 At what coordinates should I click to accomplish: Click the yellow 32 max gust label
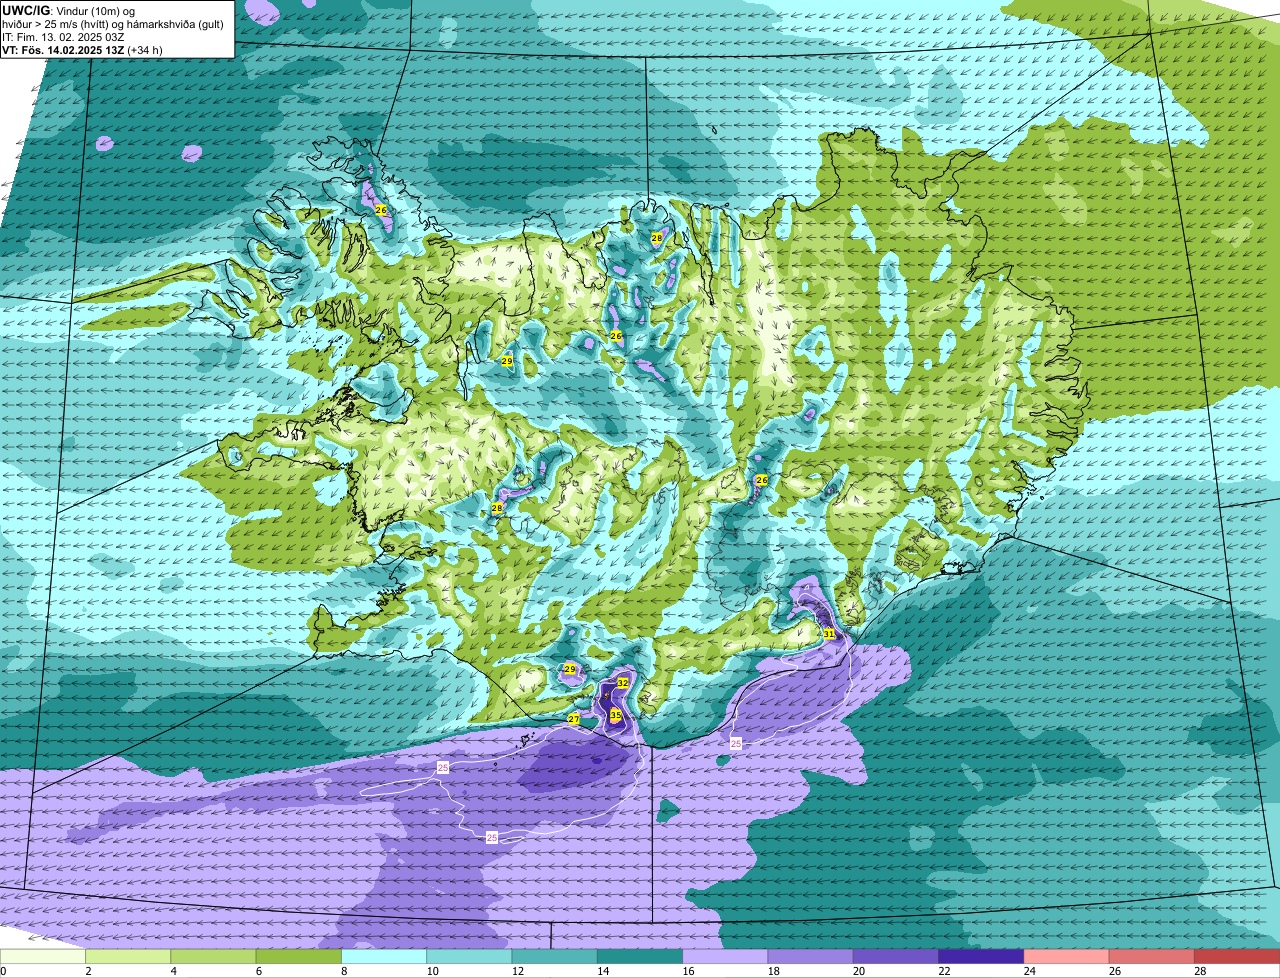click(623, 683)
